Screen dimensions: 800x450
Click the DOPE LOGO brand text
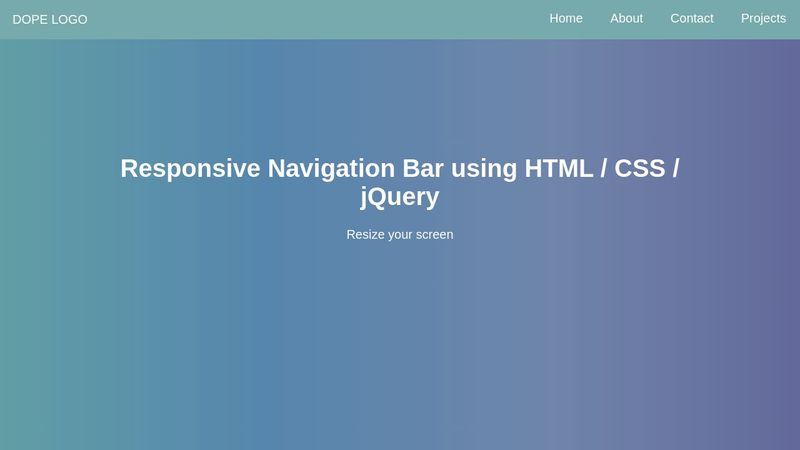click(50, 19)
